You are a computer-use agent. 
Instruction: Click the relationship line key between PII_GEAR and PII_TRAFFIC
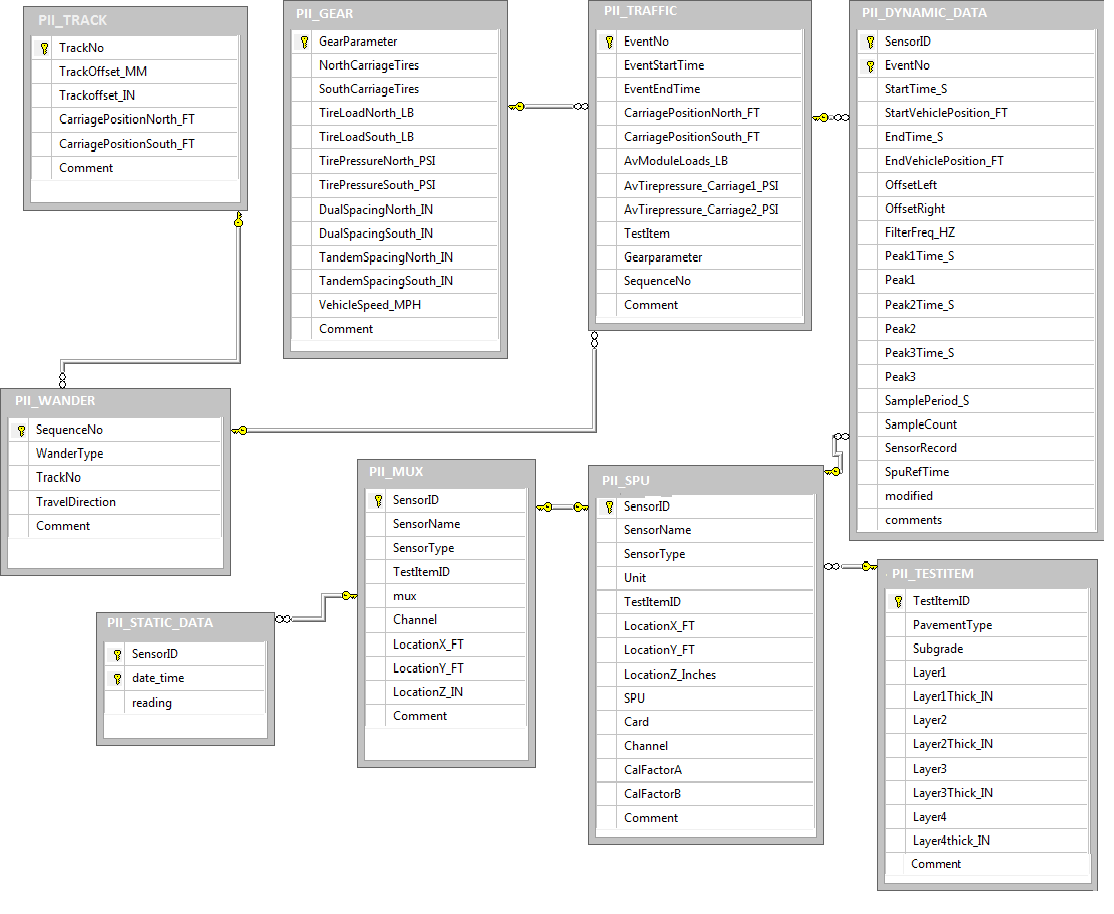pos(517,106)
